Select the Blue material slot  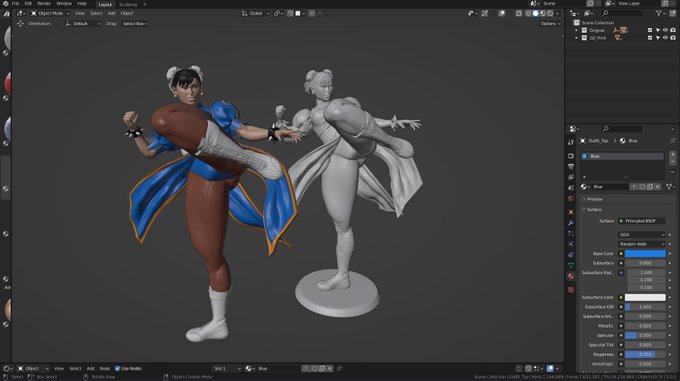pyautogui.click(x=622, y=156)
